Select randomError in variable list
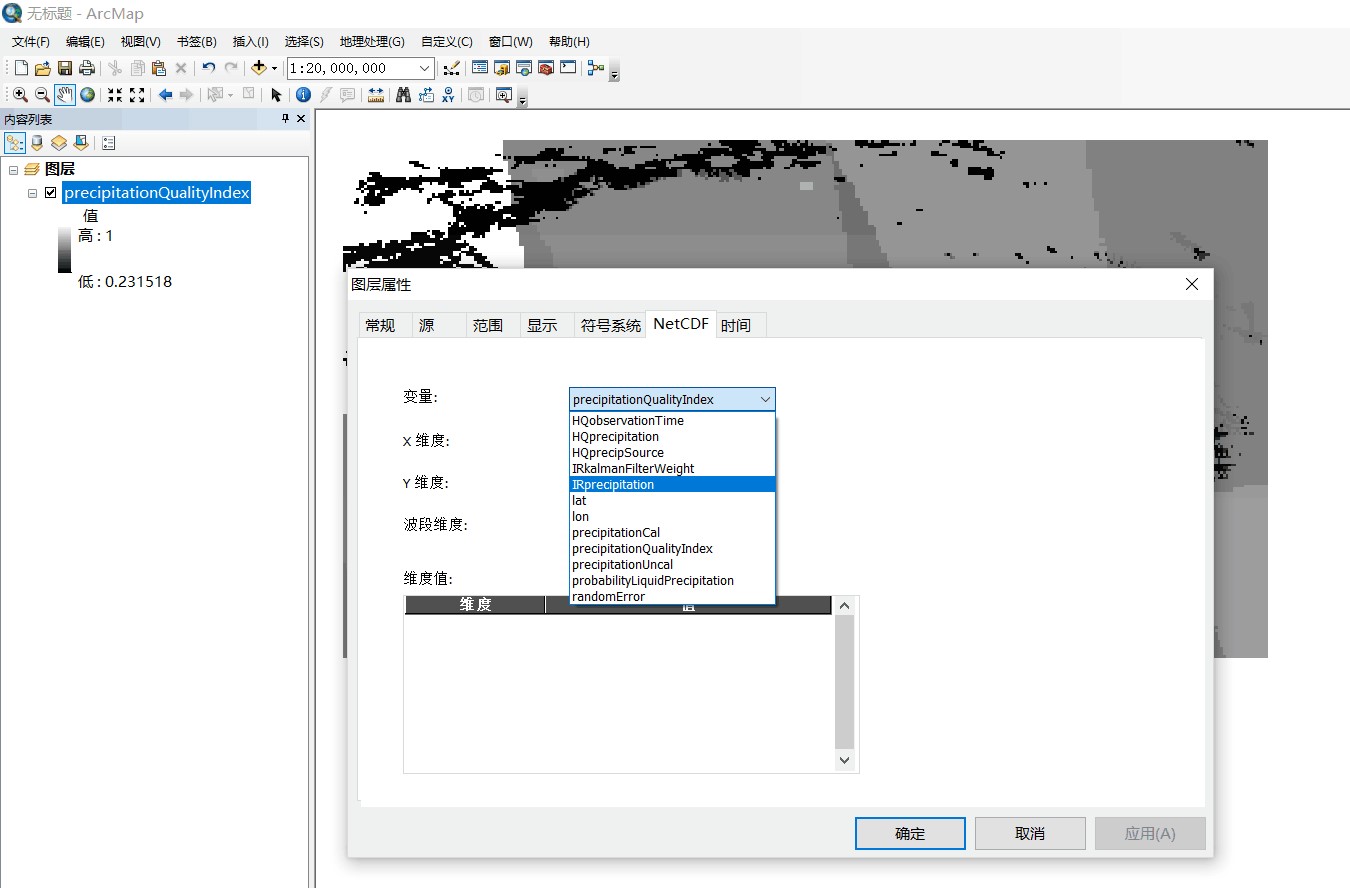This screenshot has width=1350, height=888. 672,596
